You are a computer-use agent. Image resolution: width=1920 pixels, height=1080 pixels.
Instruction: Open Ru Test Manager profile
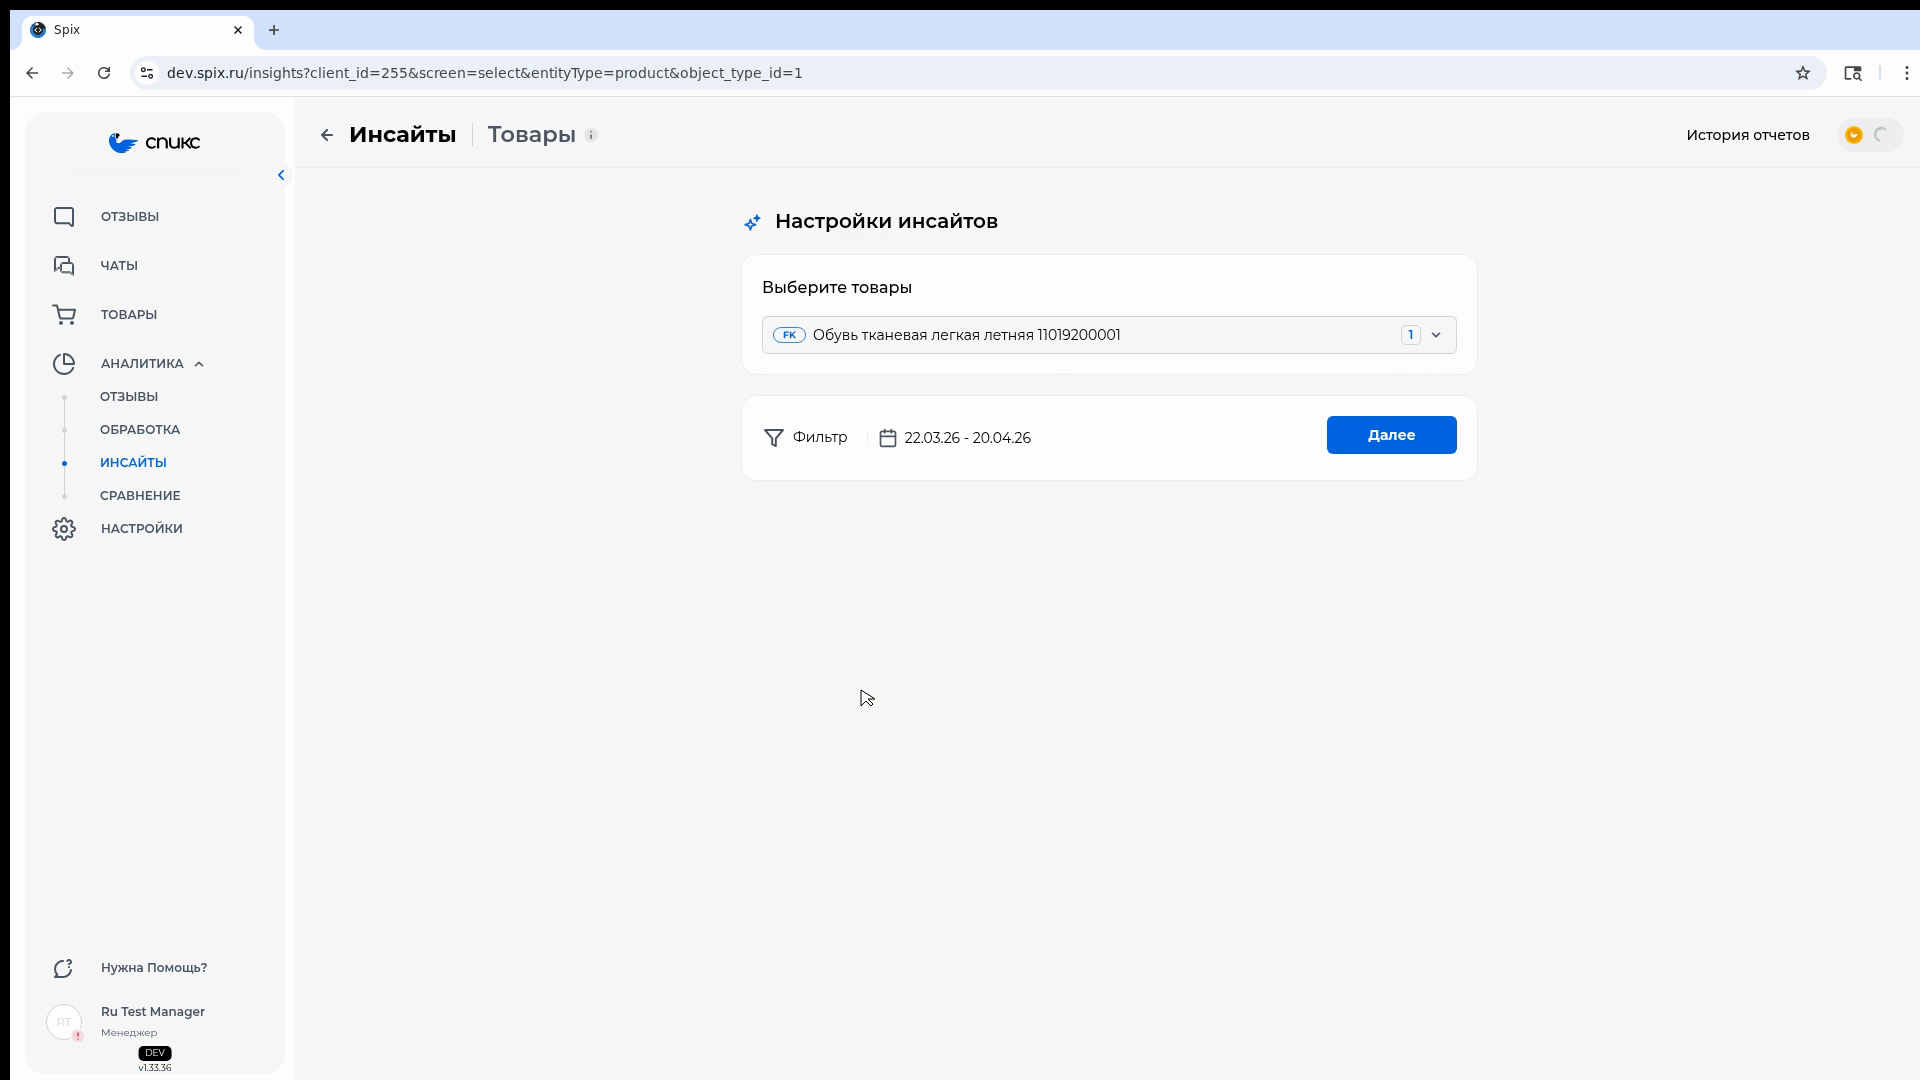point(153,1012)
